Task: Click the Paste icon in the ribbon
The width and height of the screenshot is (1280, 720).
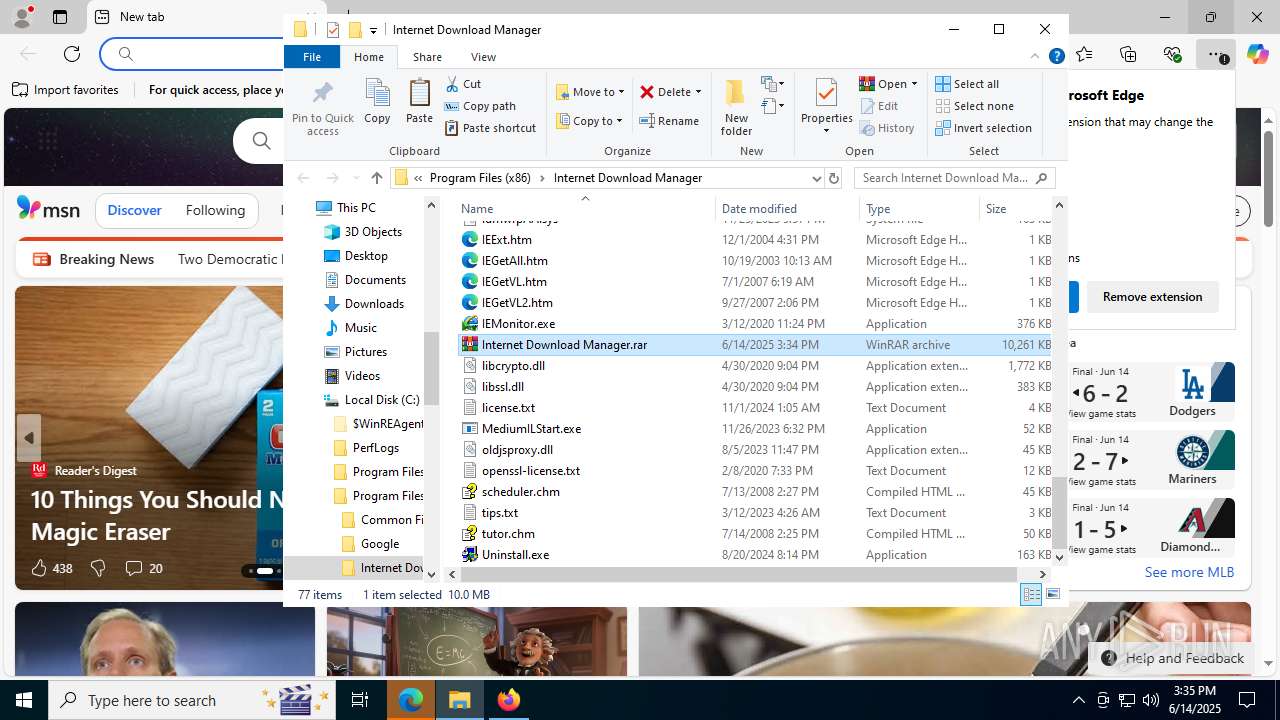Action: point(419,102)
